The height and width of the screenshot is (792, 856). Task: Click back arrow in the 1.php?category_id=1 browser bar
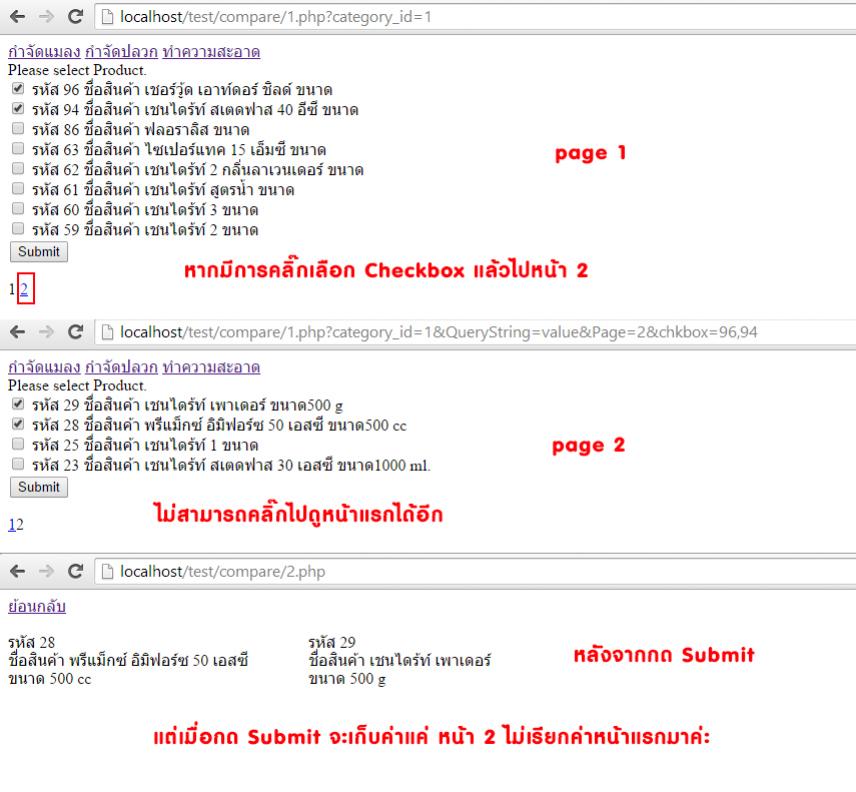[17, 16]
